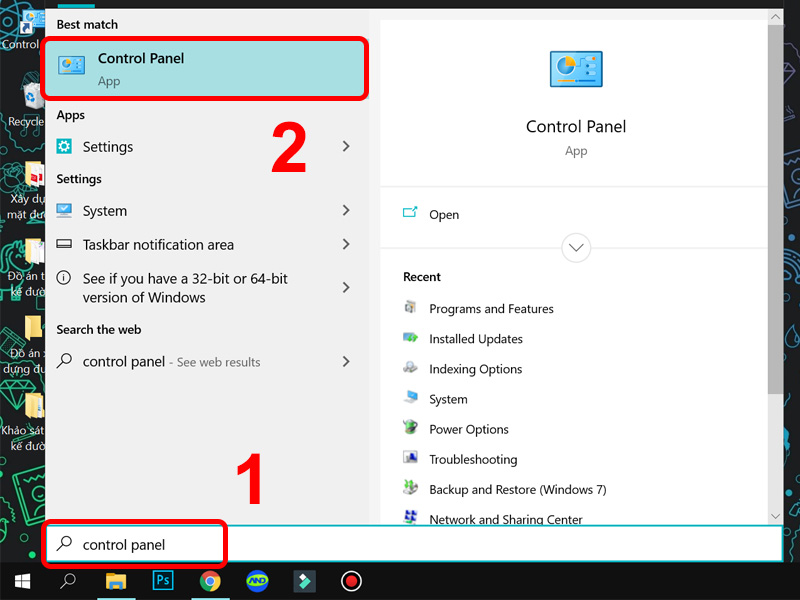Click the scroll down arrow of Recent list
The image size is (800, 600).
pyautogui.click(x=775, y=516)
